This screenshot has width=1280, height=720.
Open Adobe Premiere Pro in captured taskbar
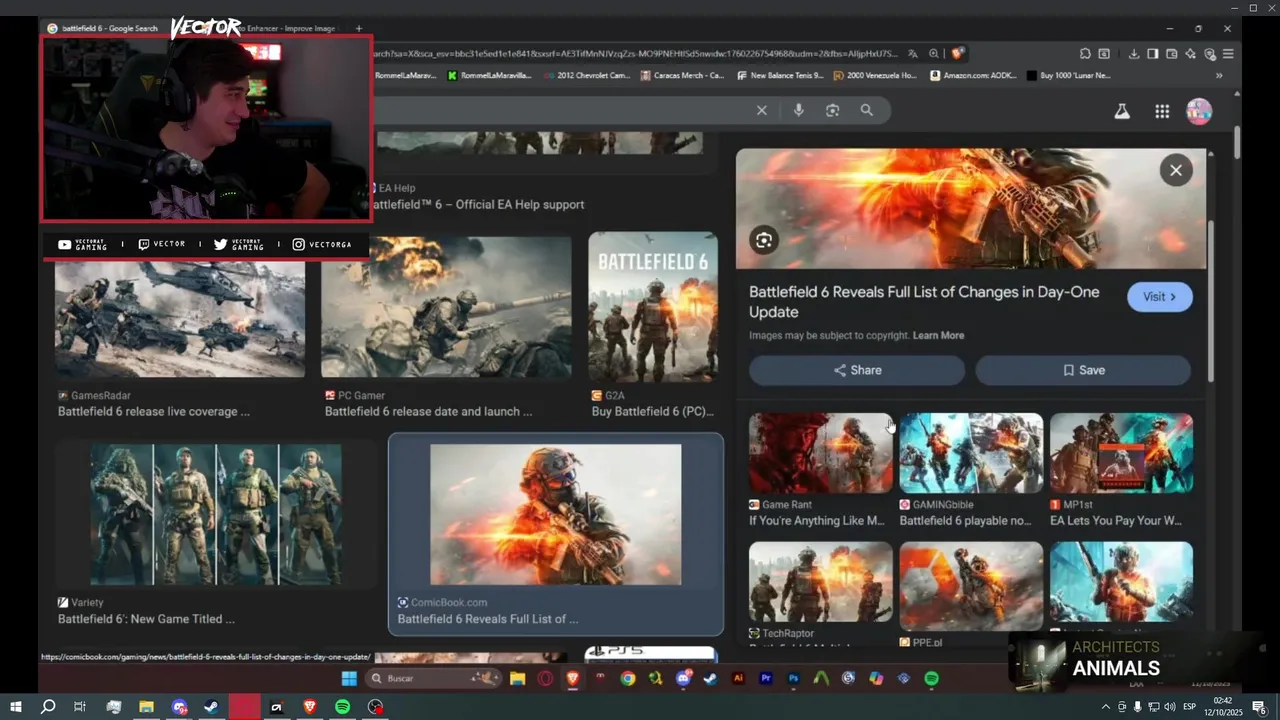[x=766, y=678]
